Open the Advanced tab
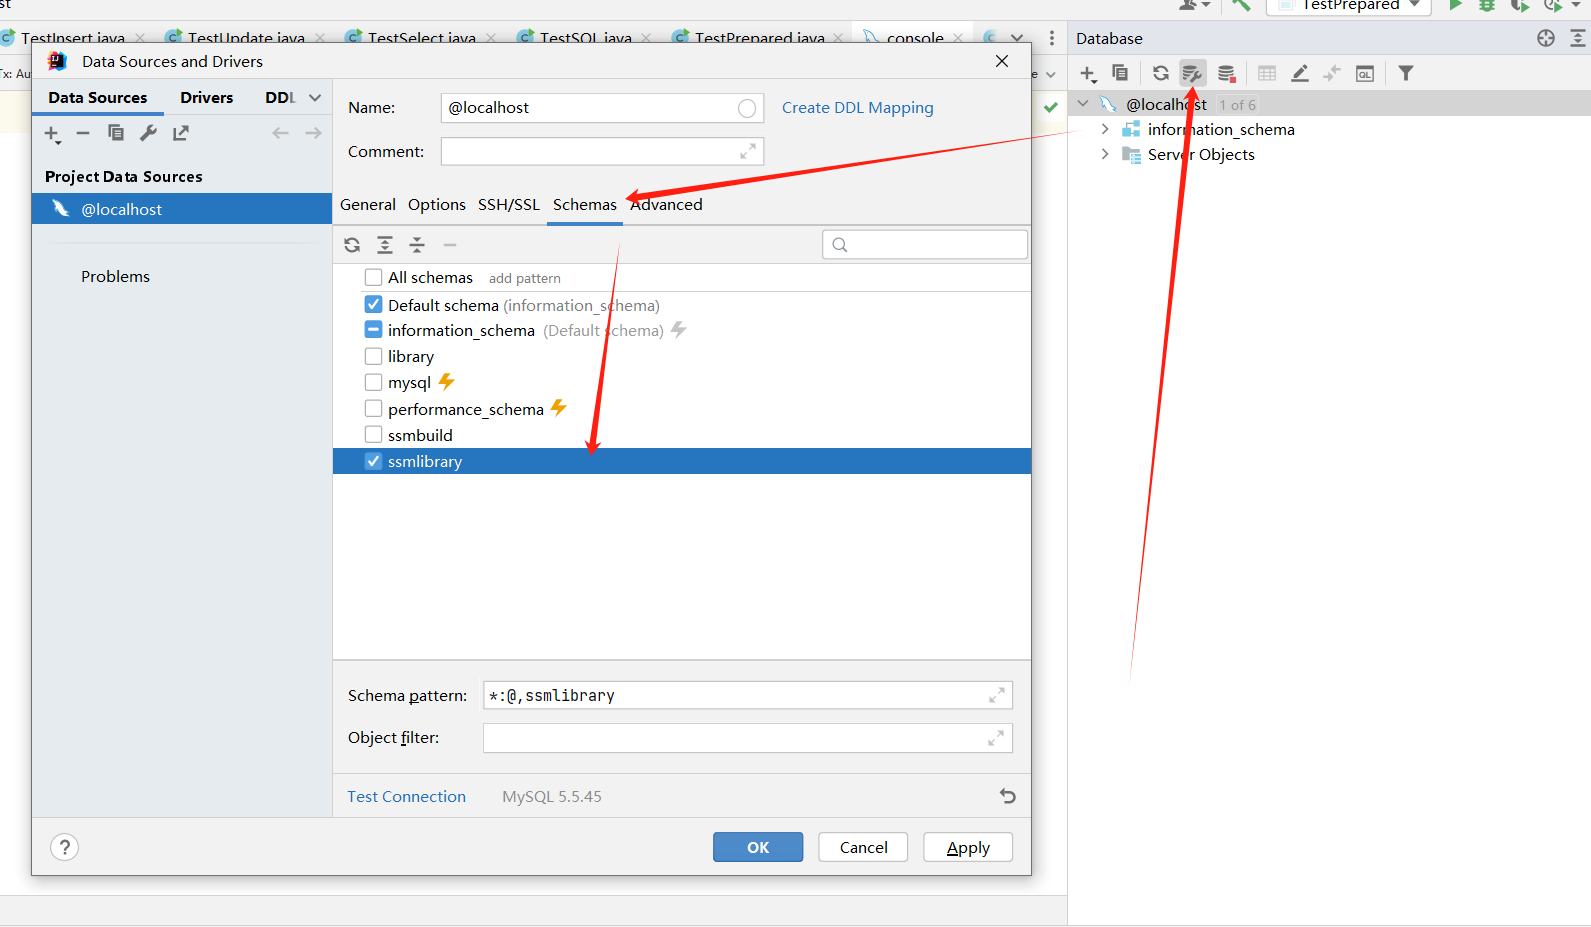This screenshot has height=927, width=1591. pyautogui.click(x=666, y=204)
